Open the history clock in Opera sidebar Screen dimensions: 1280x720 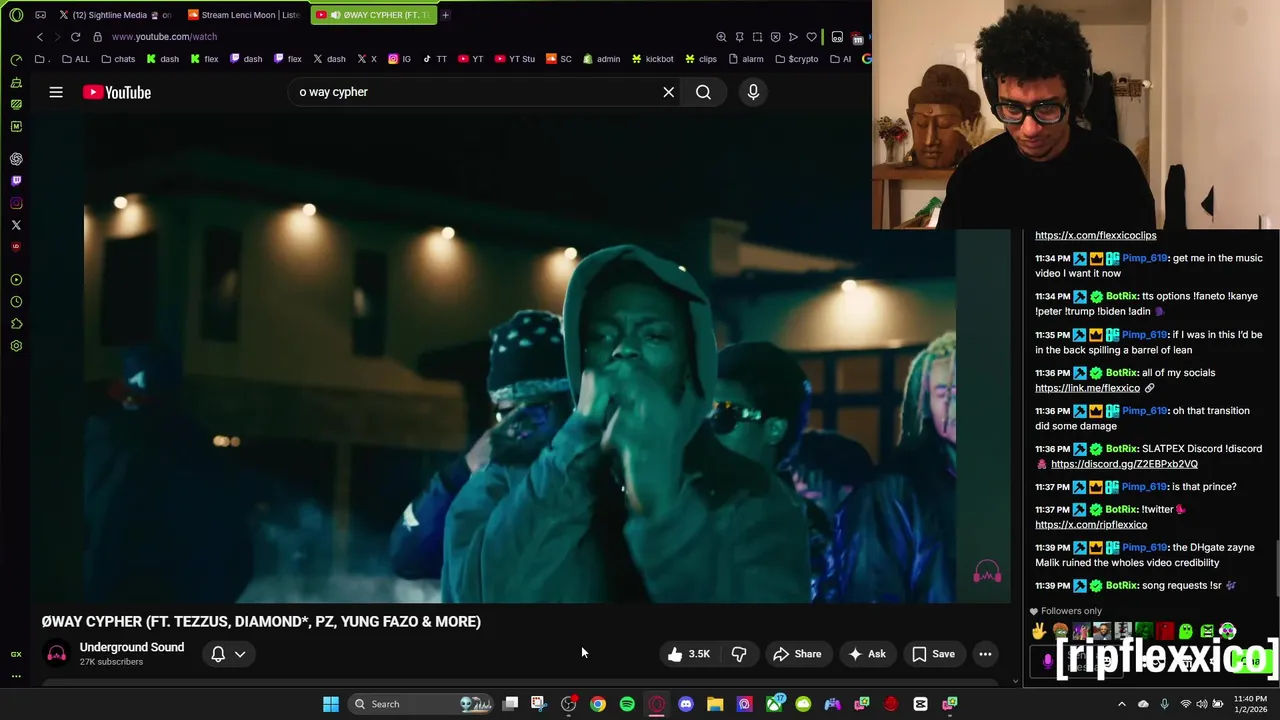(x=16, y=302)
